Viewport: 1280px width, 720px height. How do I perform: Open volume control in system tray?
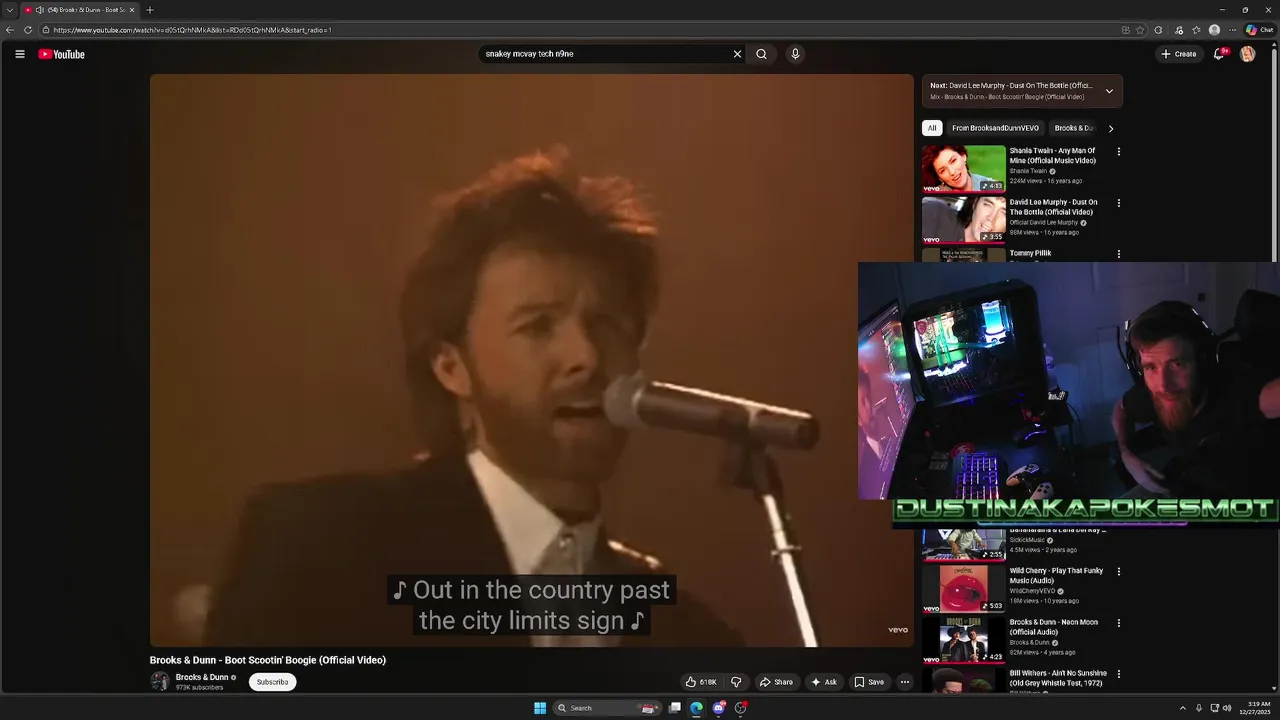(1227, 708)
